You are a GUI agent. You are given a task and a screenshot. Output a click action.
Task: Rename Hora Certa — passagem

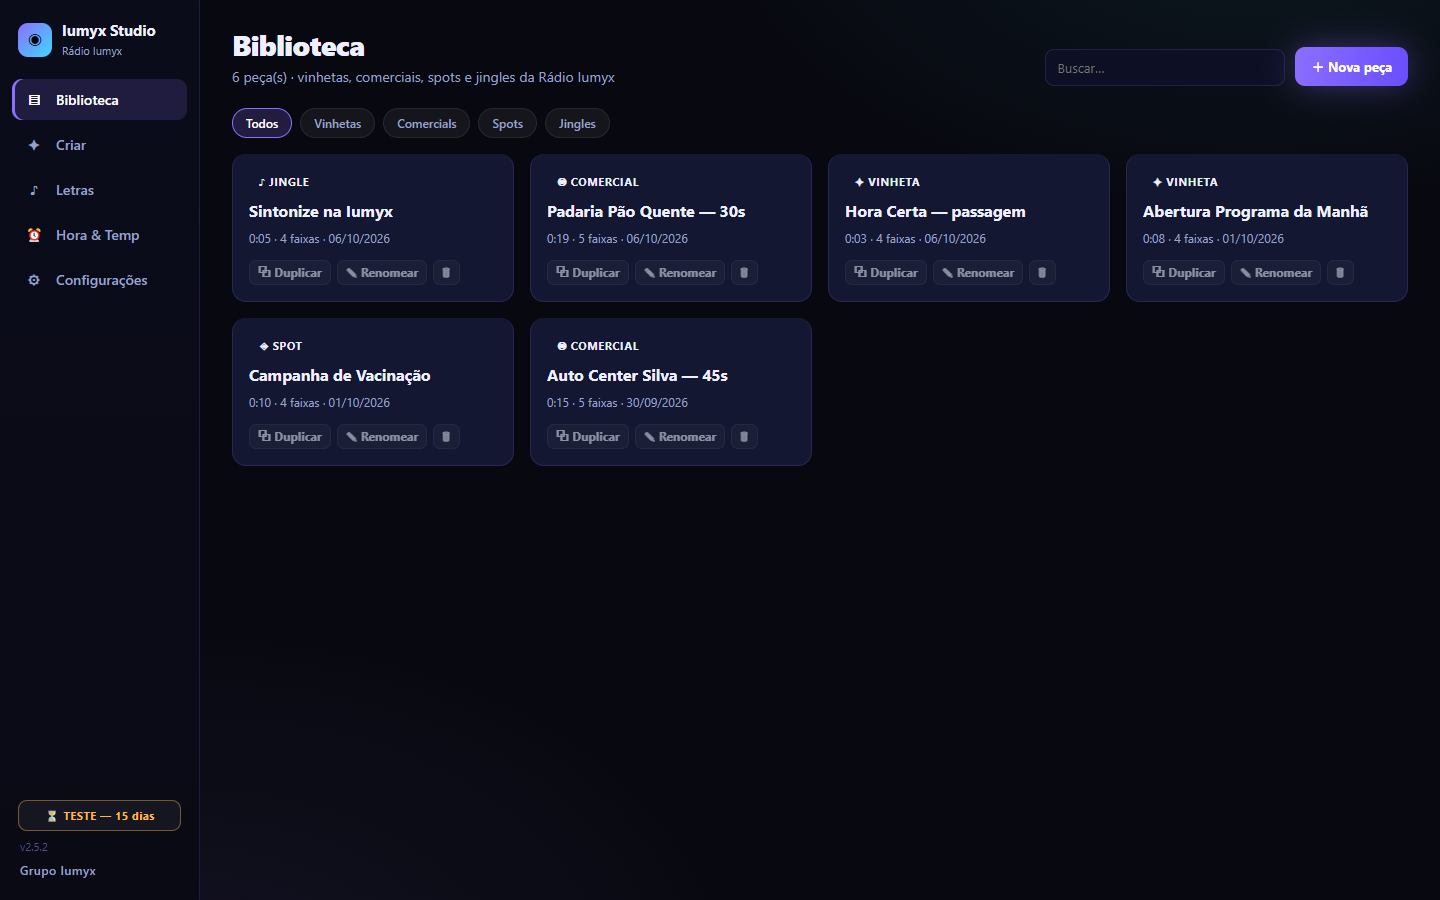(978, 273)
